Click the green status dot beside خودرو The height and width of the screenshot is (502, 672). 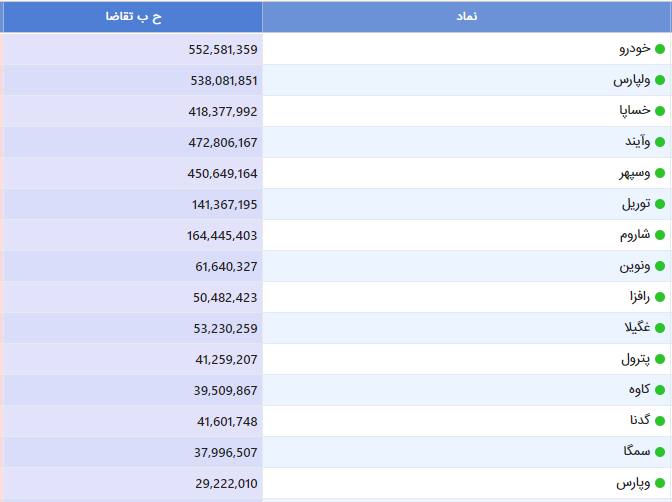pyautogui.click(x=660, y=49)
